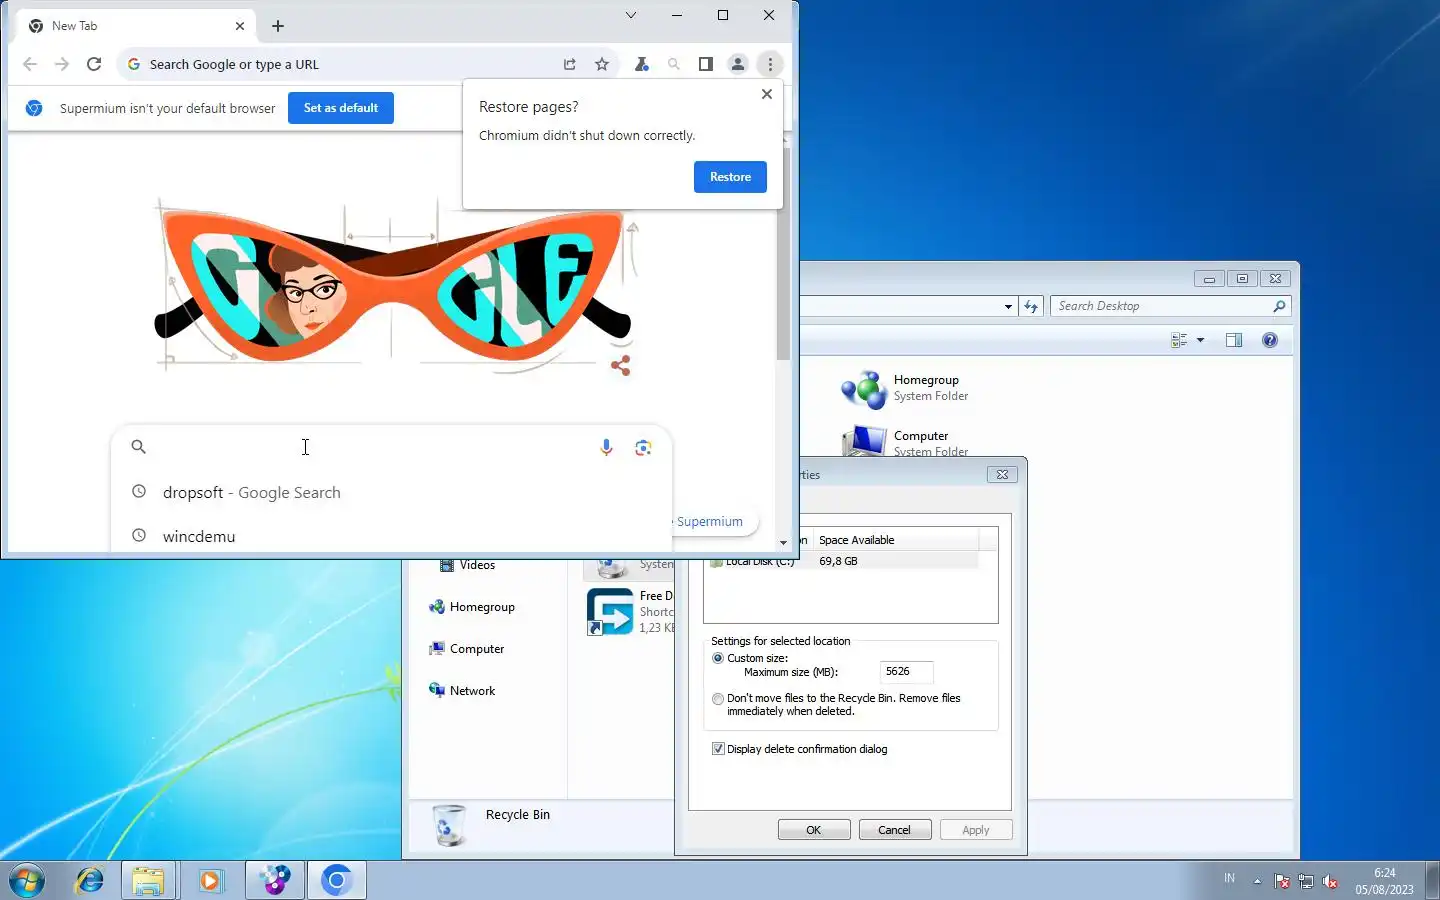Image resolution: width=1440 pixels, height=900 pixels.
Task: Click the browser vertical scrollbar
Action: point(783,254)
